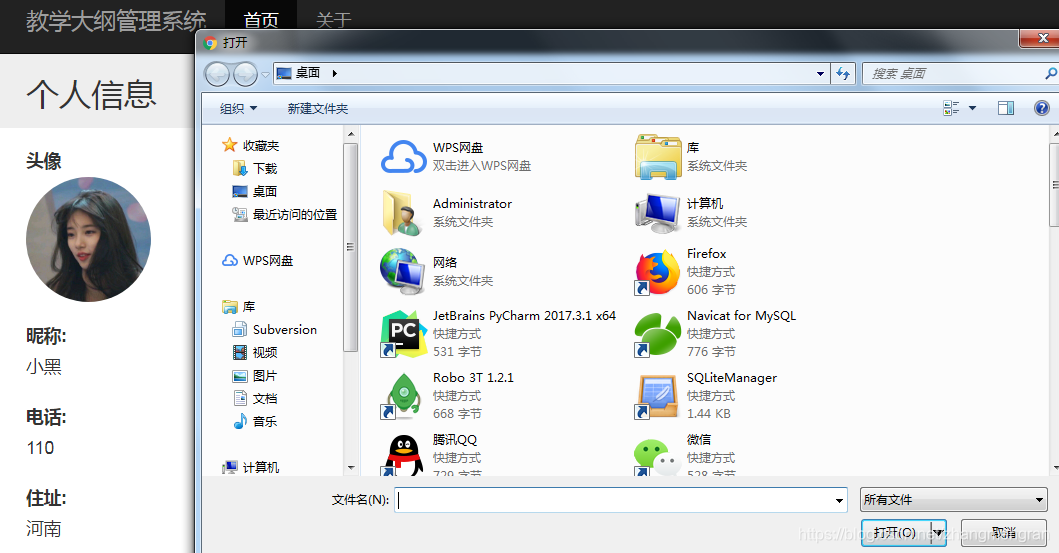Change view using the view icon
This screenshot has width=1059, height=553.
pos(951,108)
